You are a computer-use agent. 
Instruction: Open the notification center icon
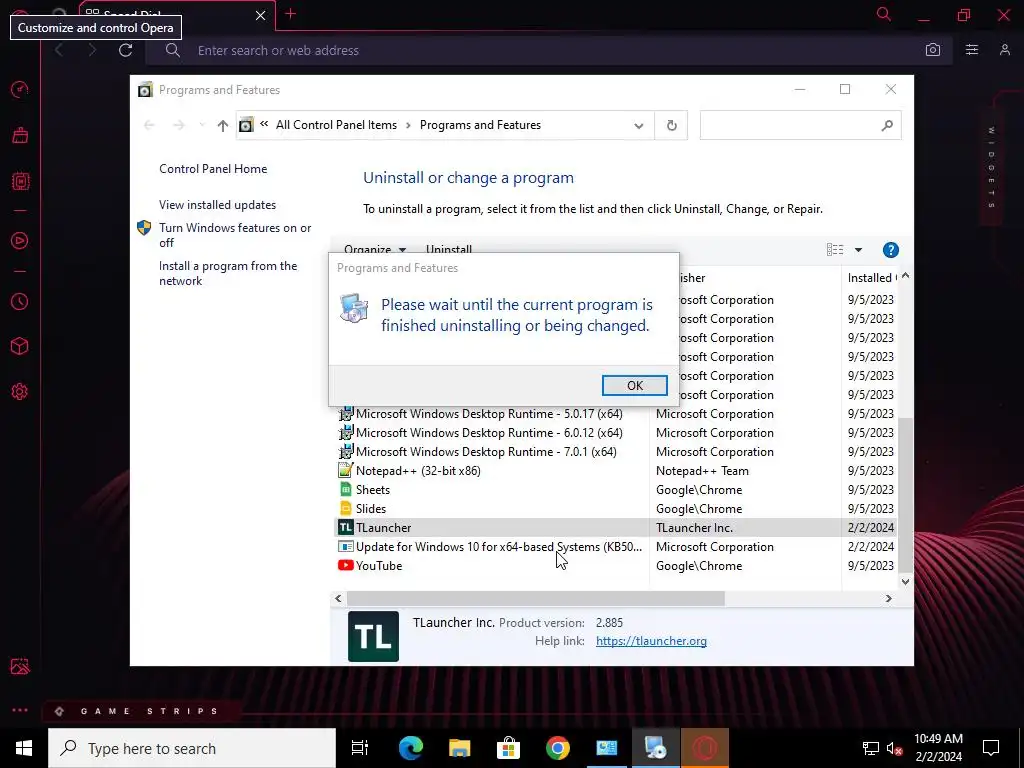991,748
